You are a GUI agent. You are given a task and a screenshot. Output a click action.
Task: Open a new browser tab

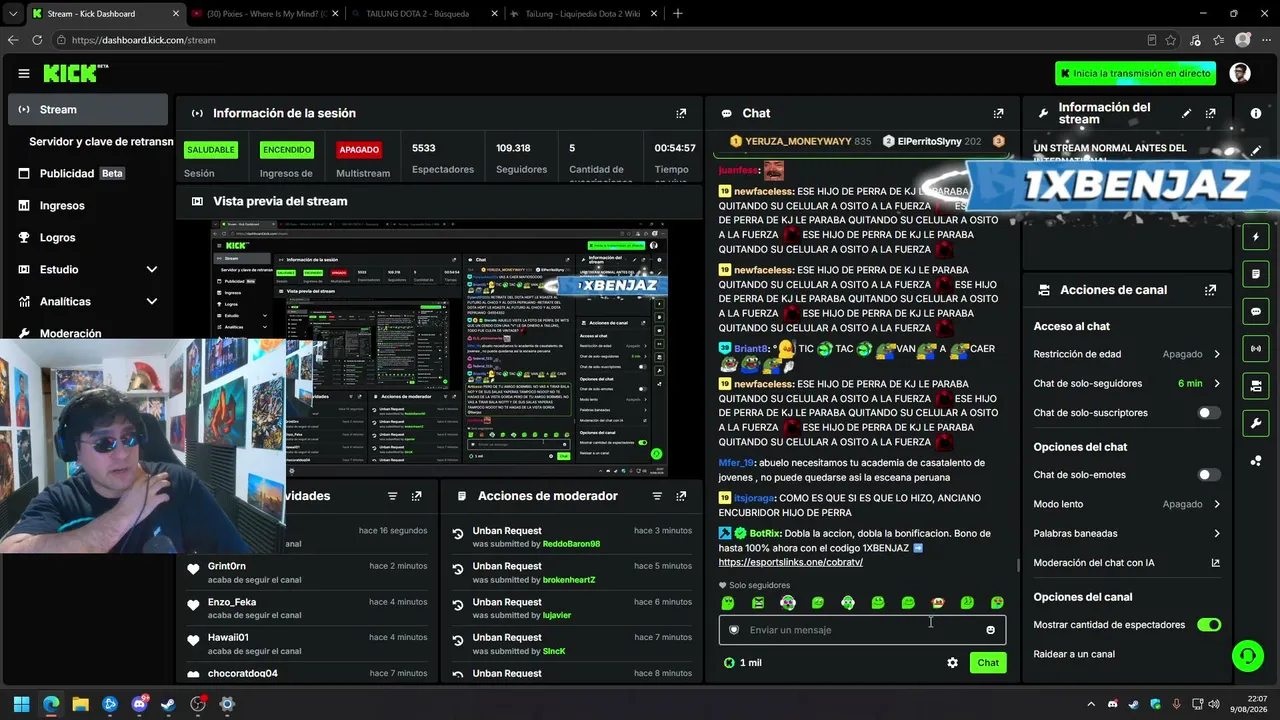pos(678,14)
